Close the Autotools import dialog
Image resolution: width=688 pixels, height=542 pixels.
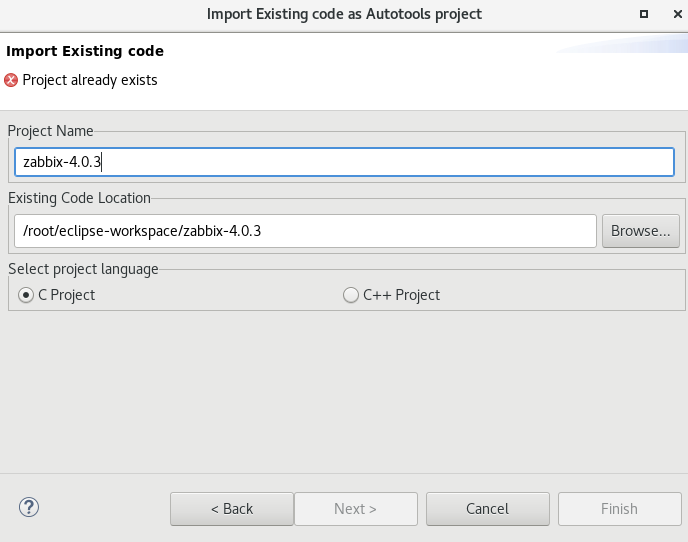tap(677, 14)
